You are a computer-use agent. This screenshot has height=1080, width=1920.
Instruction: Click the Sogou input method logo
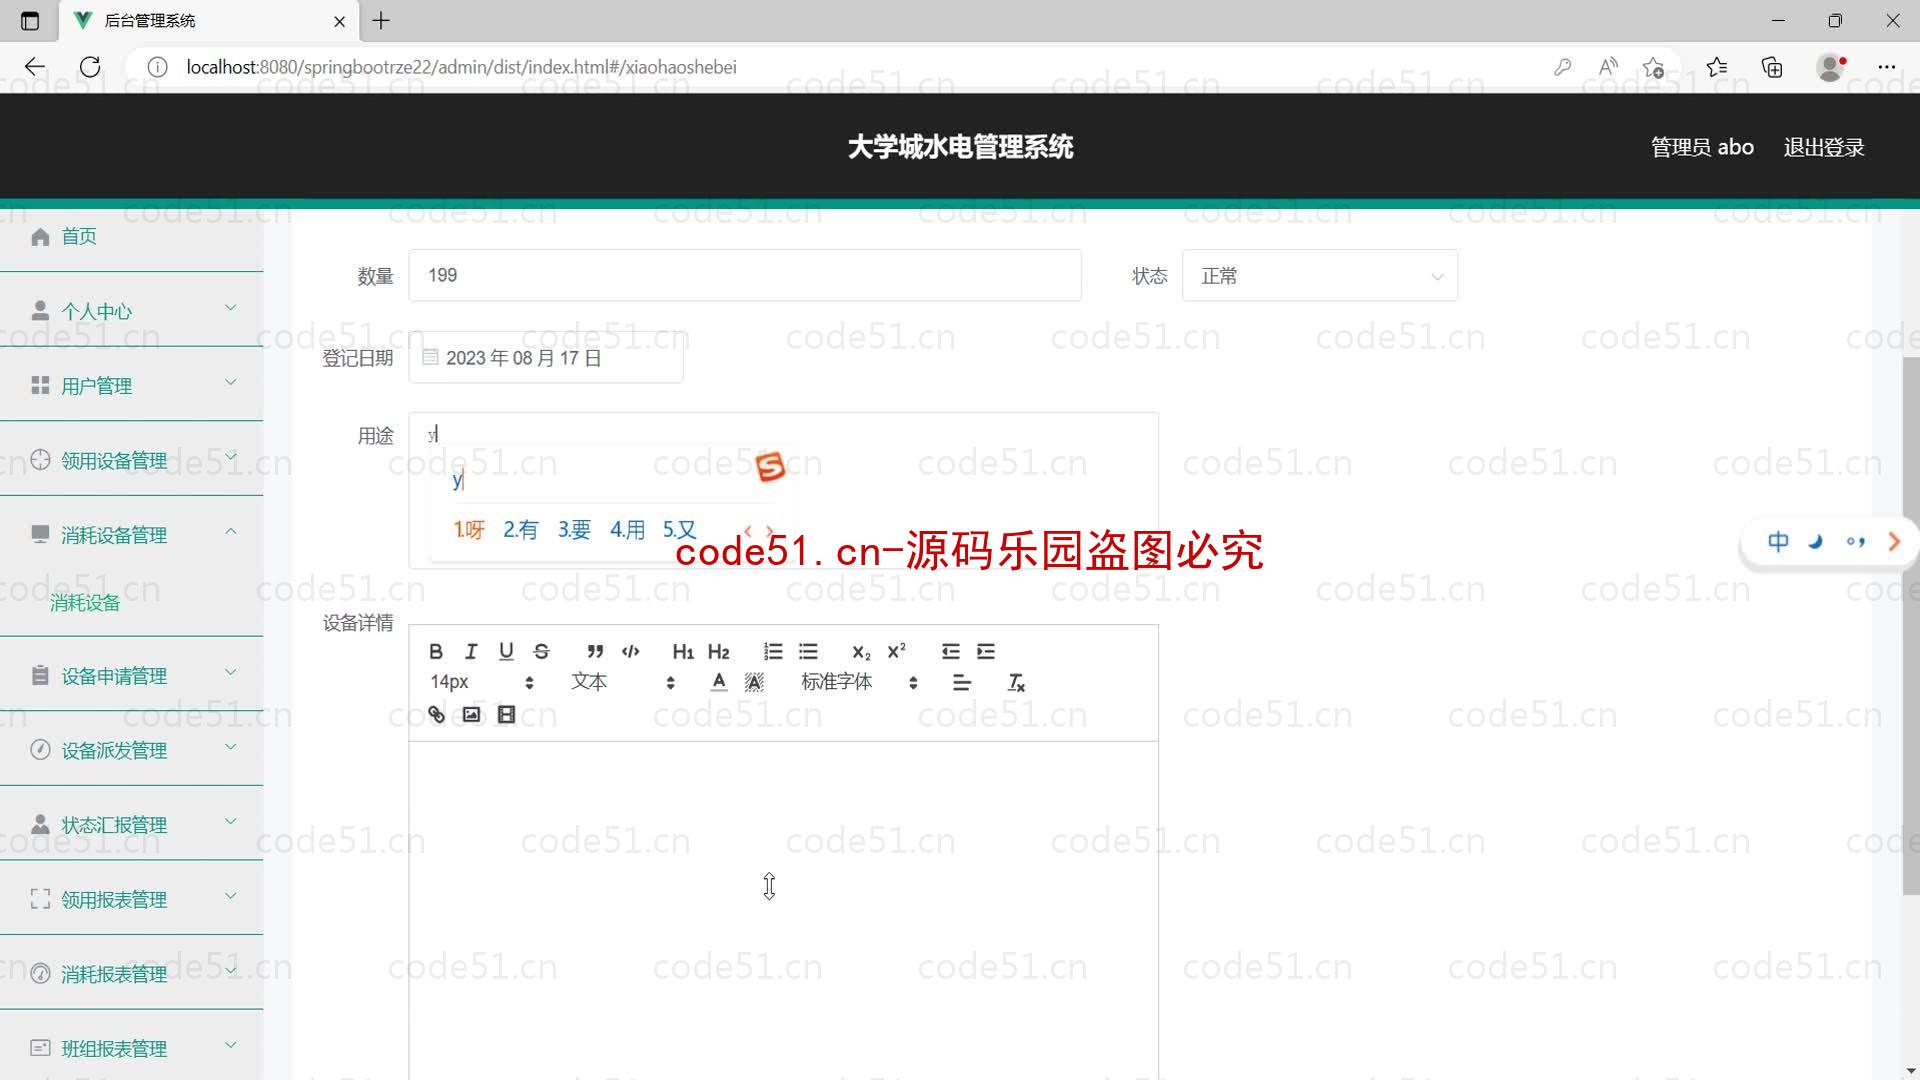[770, 467]
